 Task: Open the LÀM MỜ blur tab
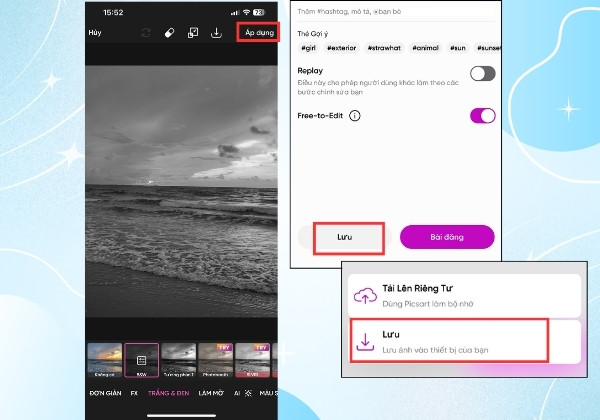click(x=211, y=393)
